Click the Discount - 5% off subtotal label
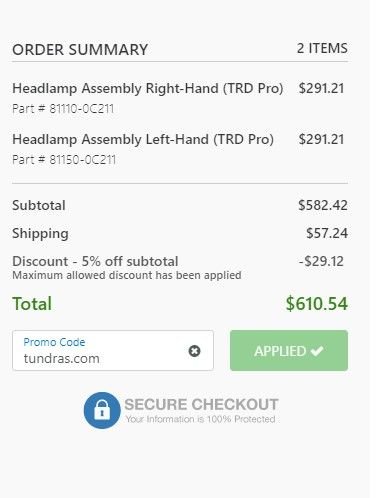Image resolution: width=381 pixels, height=498 pixels. pyautogui.click(x=95, y=261)
